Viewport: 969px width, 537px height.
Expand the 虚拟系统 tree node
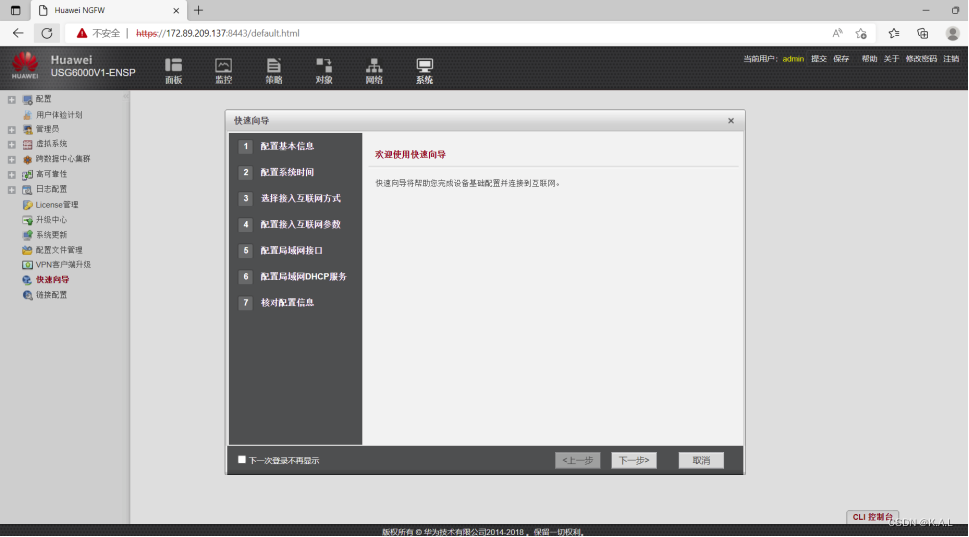coord(12,144)
